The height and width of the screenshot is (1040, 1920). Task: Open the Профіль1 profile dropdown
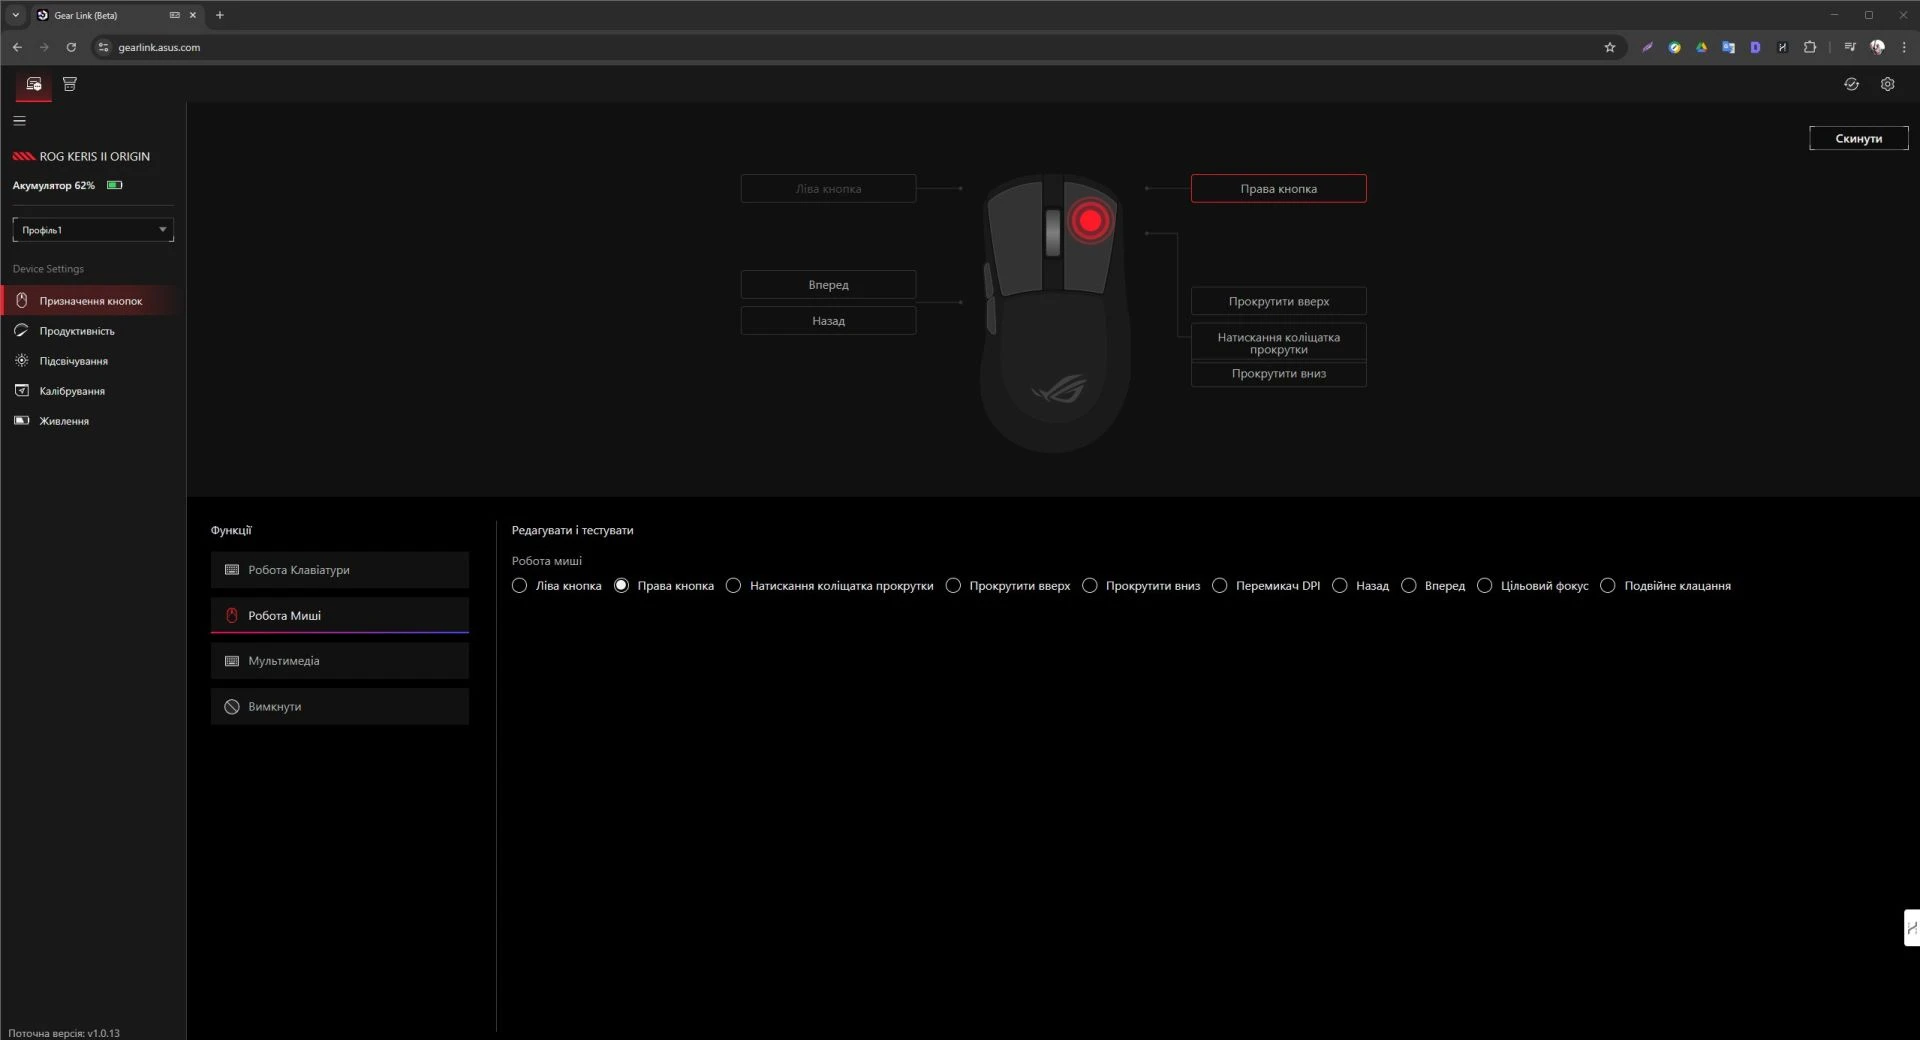(x=93, y=230)
